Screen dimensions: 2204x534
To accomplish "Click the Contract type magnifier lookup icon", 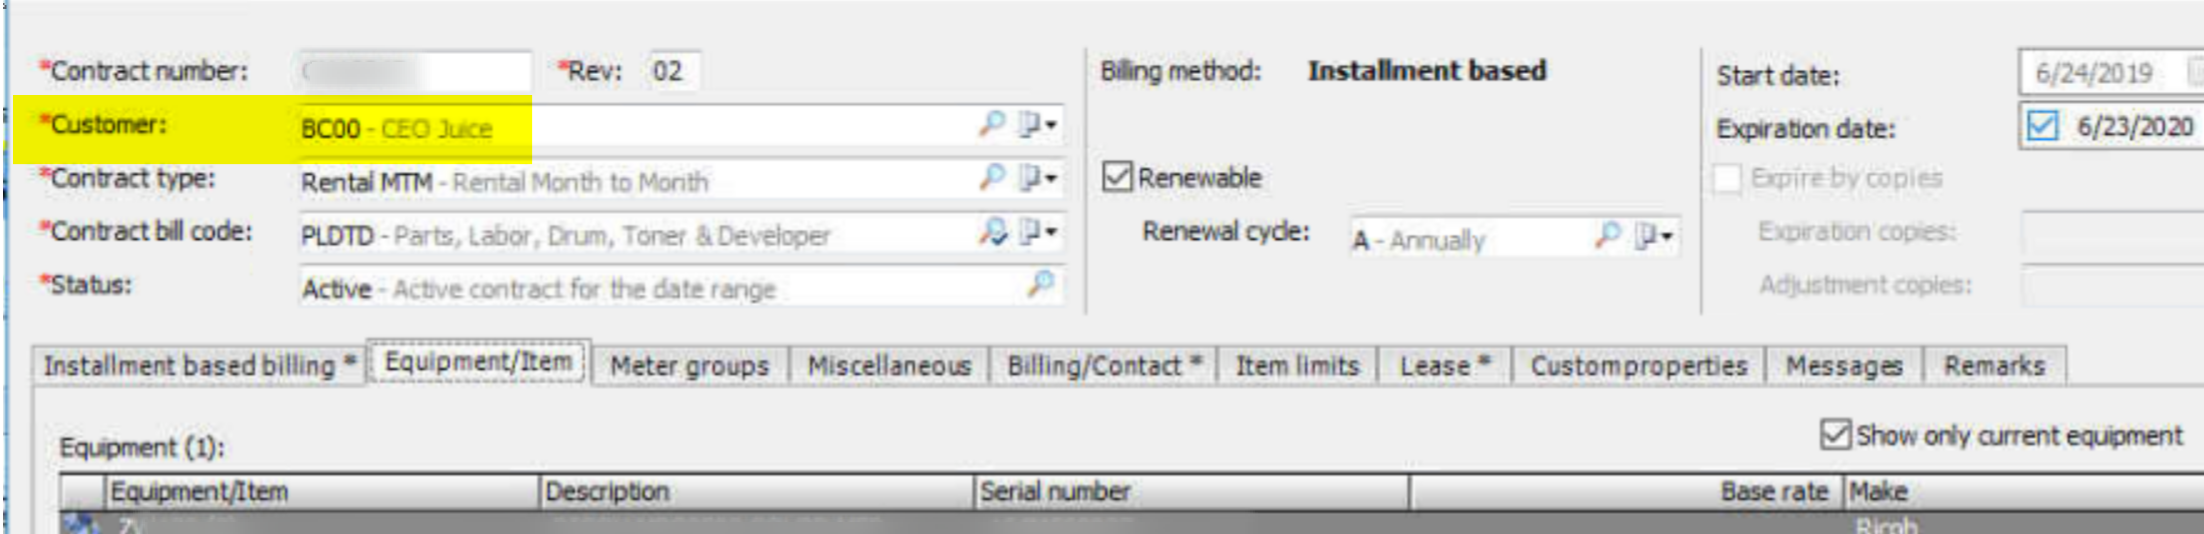I will pos(991,177).
